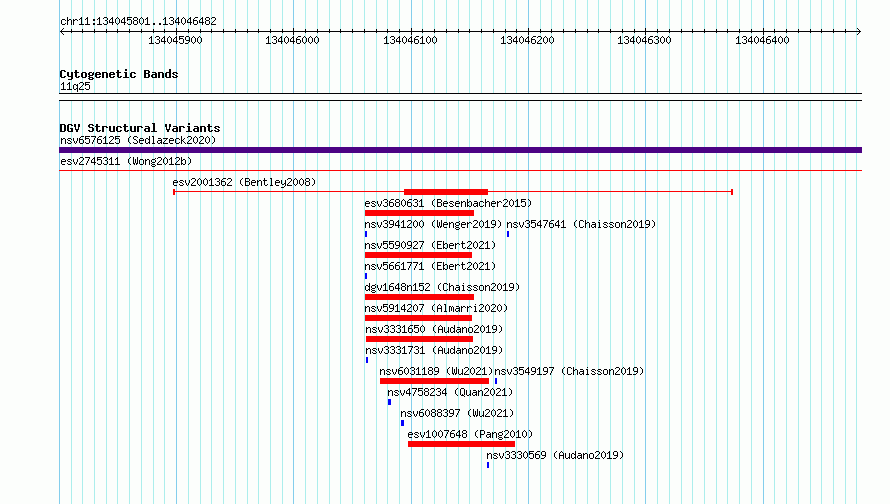Click the thick red esv2001362 bar segment
This screenshot has width=890, height=504.
[446, 192]
